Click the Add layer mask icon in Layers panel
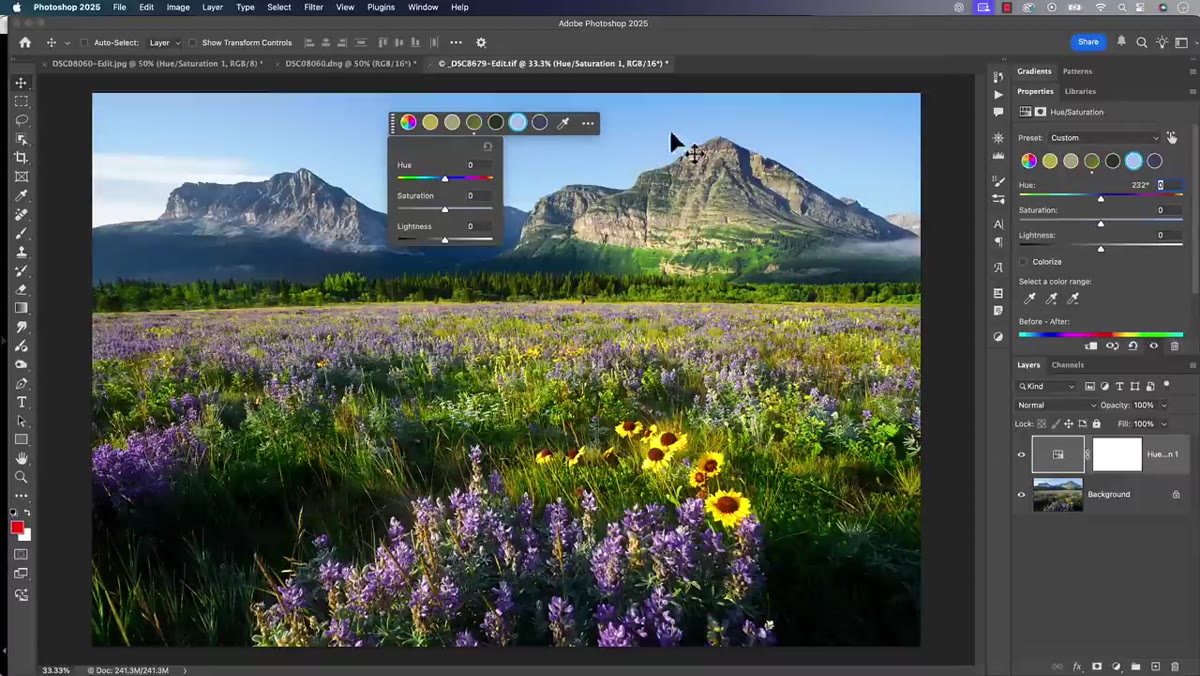 point(1097,666)
